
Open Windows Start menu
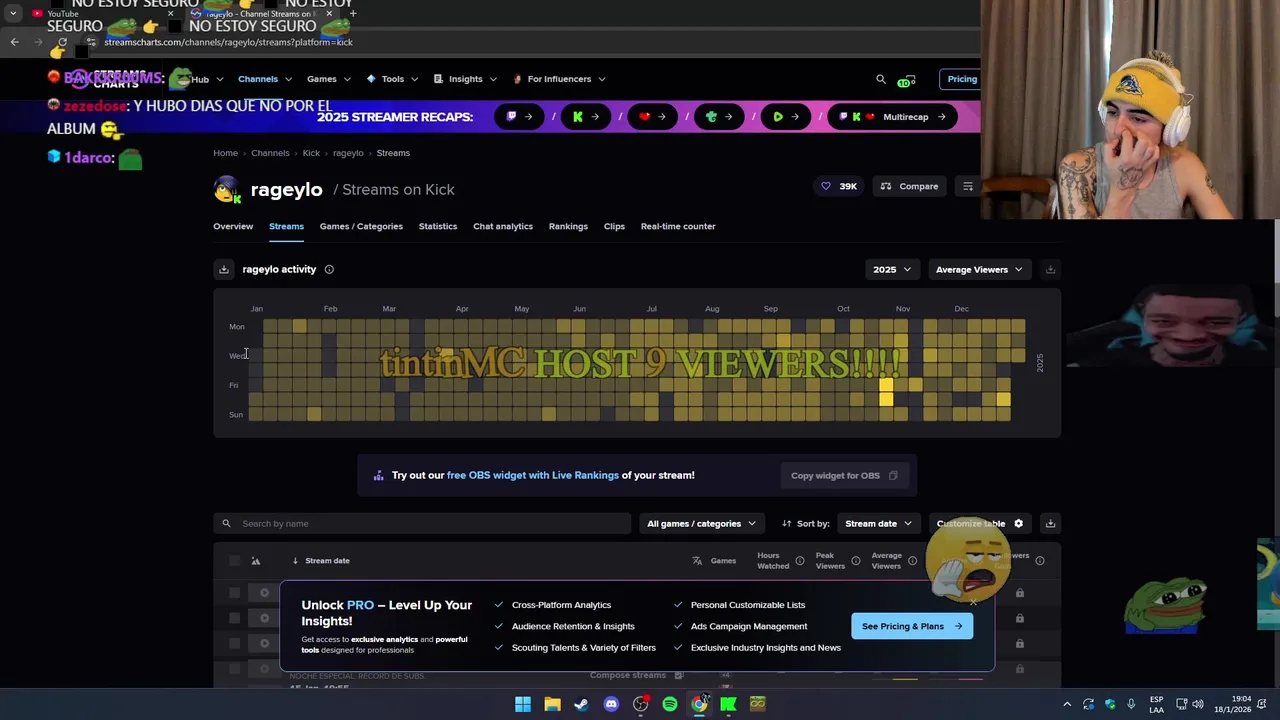(x=523, y=704)
